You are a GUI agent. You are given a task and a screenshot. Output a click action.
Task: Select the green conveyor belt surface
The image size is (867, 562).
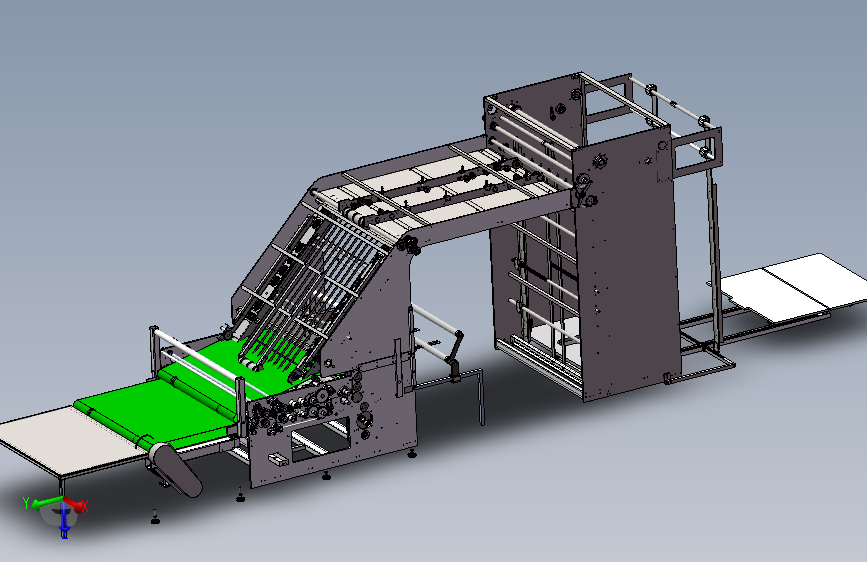click(x=160, y=409)
